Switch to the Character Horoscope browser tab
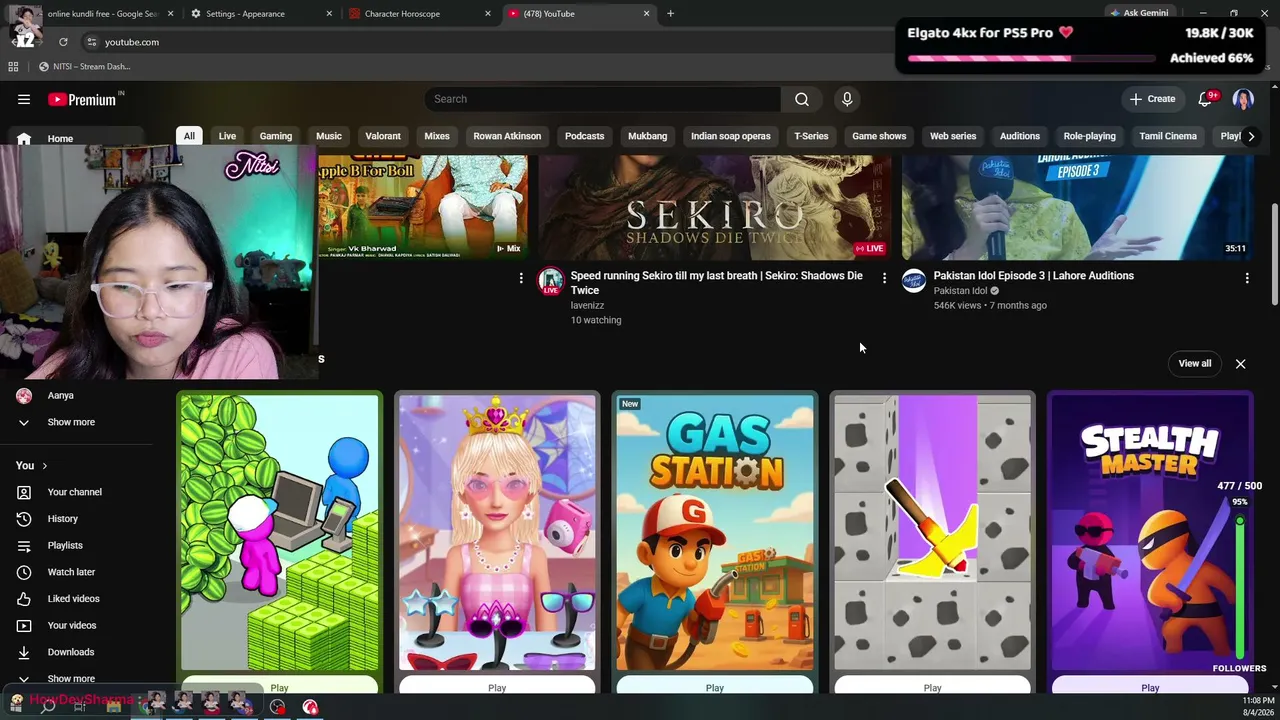1280x720 pixels. point(420,13)
